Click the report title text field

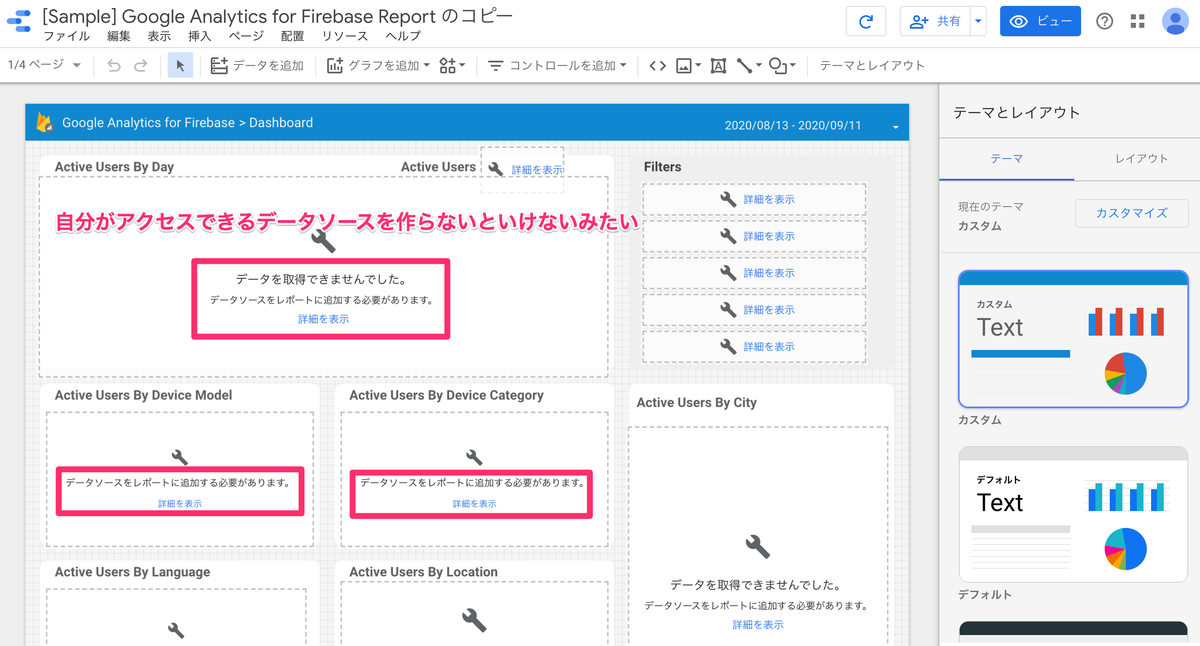(277, 16)
